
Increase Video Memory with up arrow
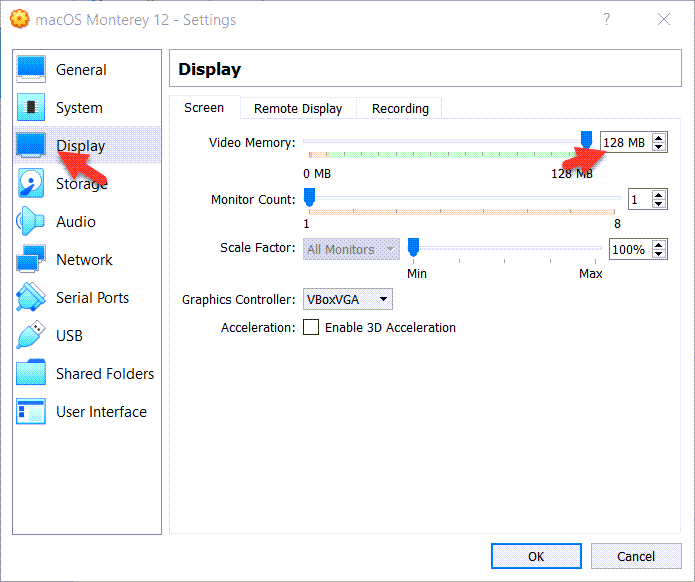[658, 139]
